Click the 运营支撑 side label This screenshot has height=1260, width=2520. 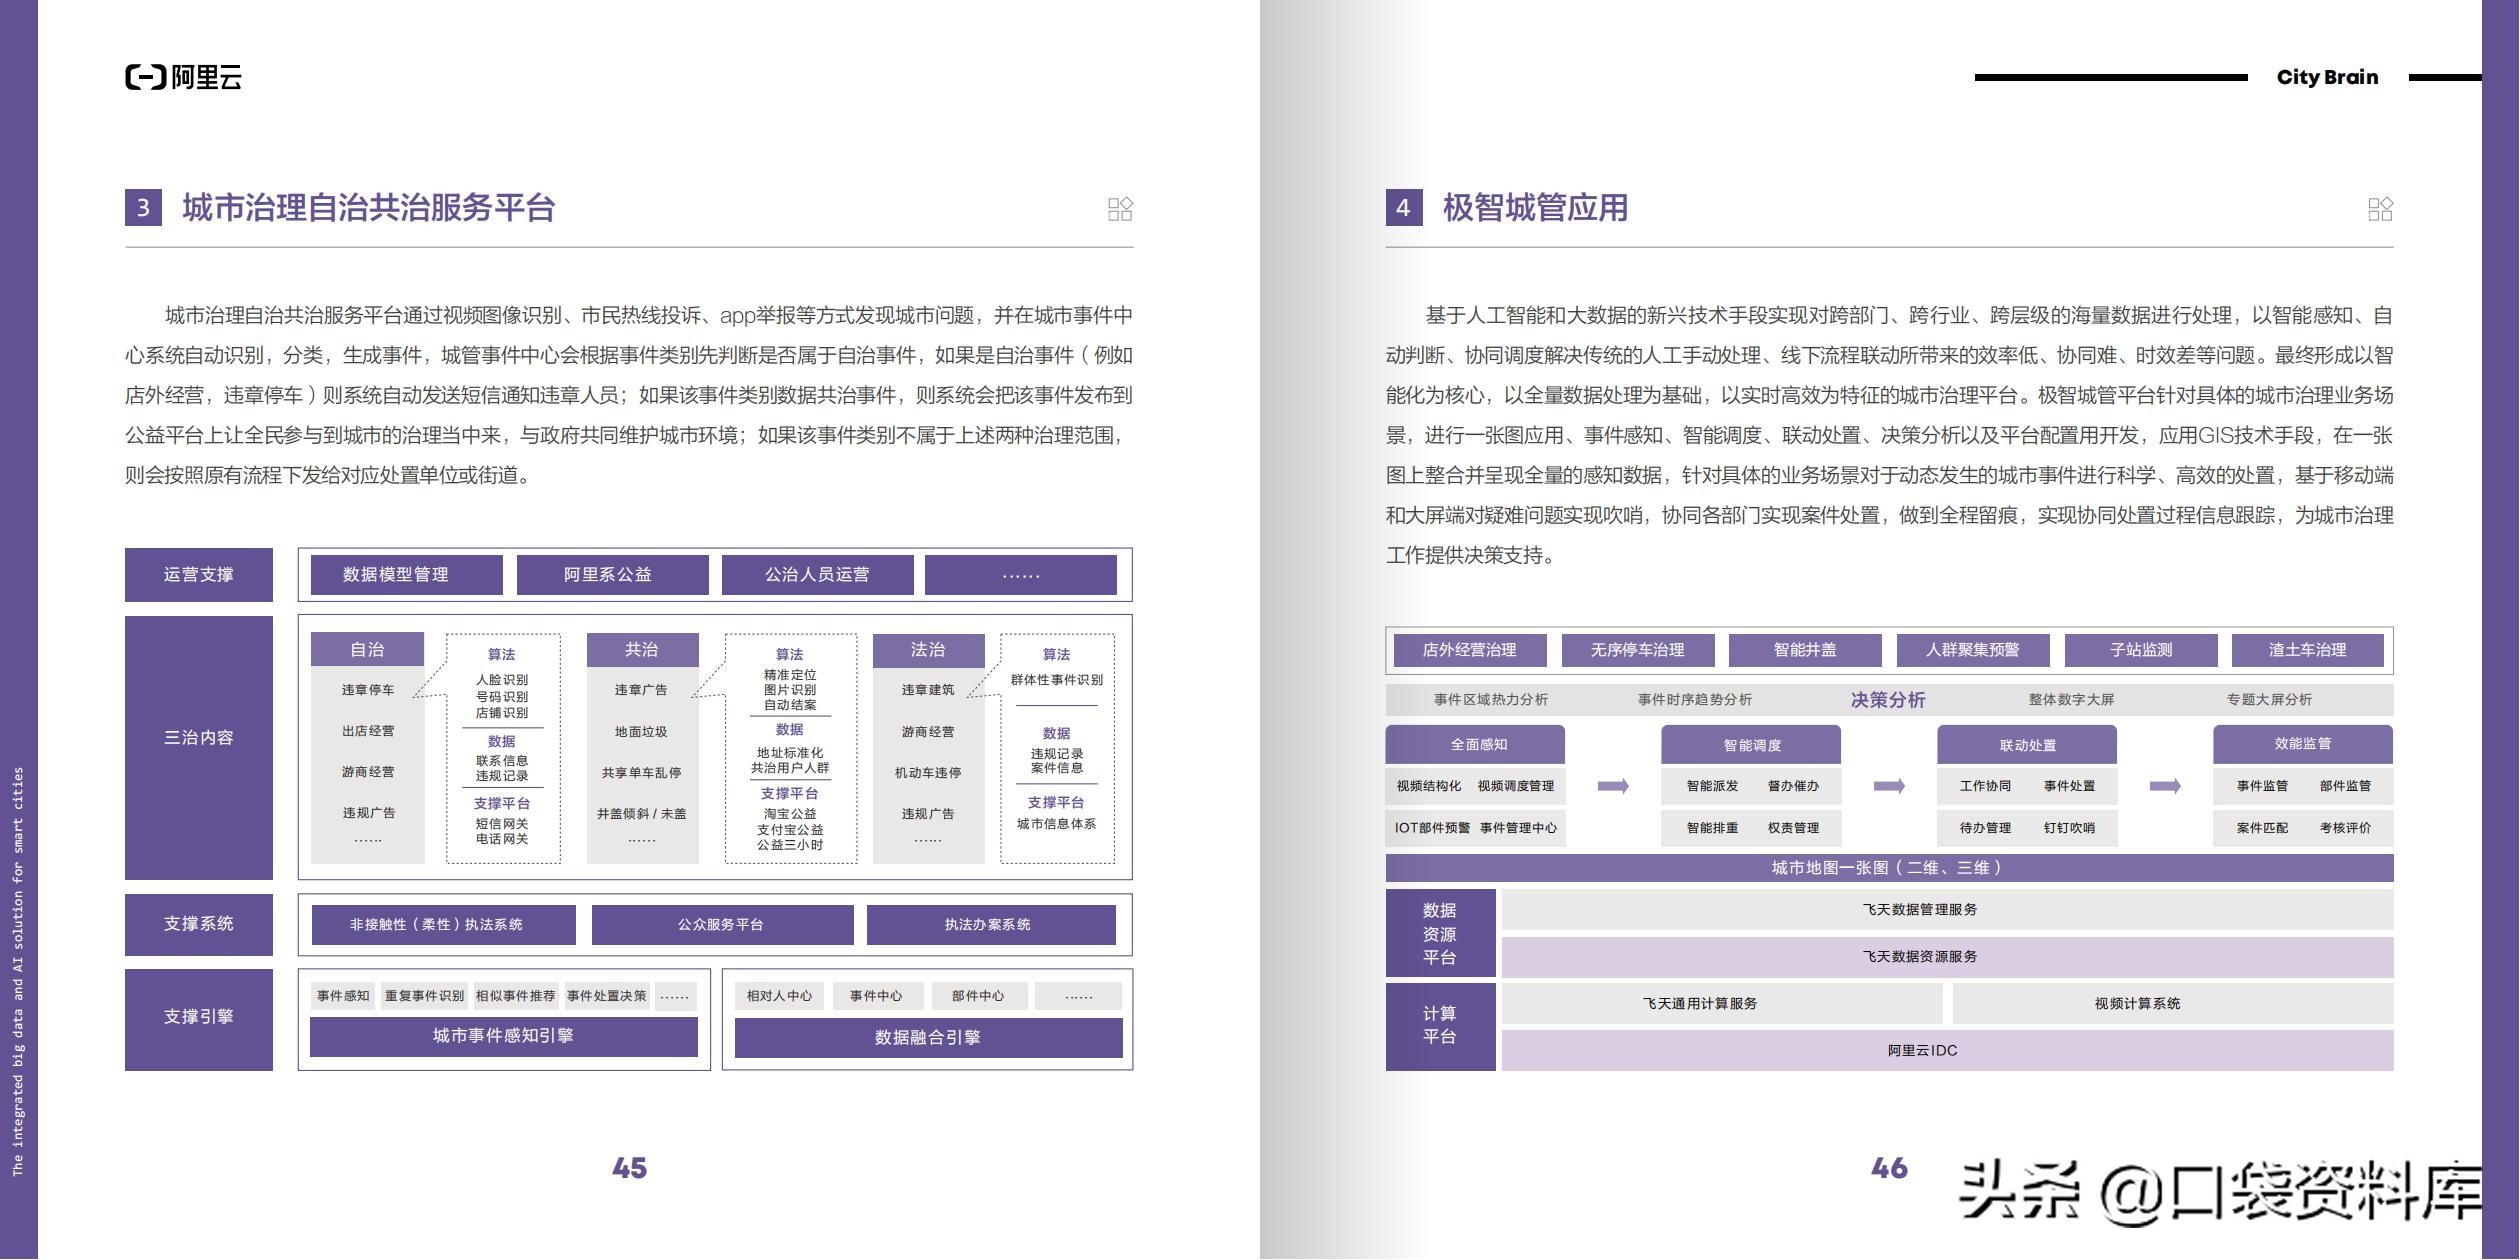click(x=198, y=575)
